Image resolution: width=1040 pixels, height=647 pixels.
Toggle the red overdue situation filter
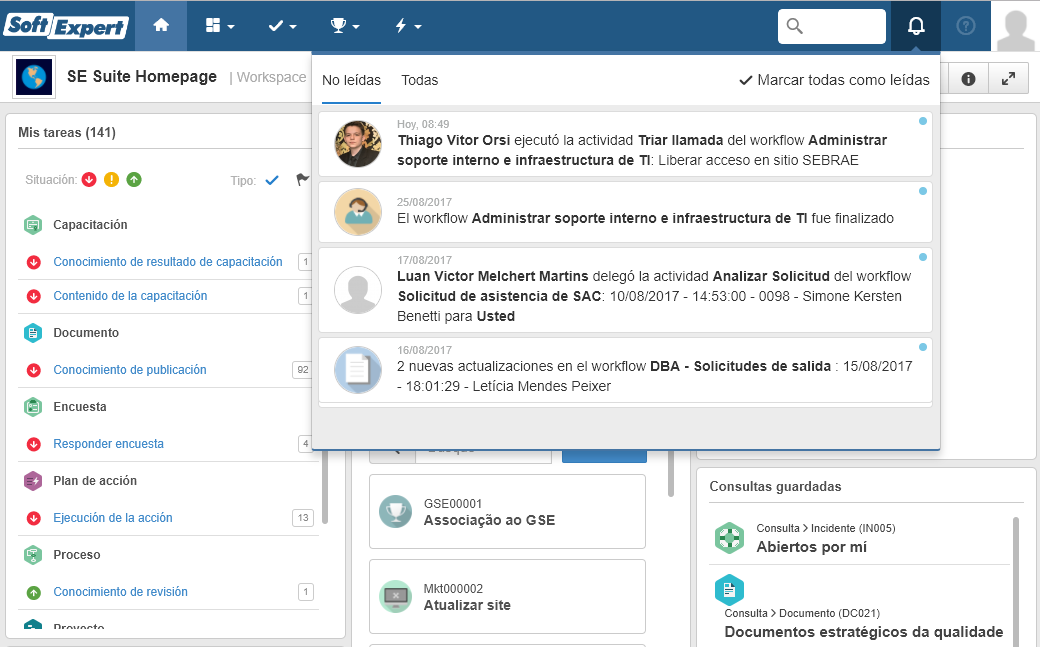pos(89,180)
